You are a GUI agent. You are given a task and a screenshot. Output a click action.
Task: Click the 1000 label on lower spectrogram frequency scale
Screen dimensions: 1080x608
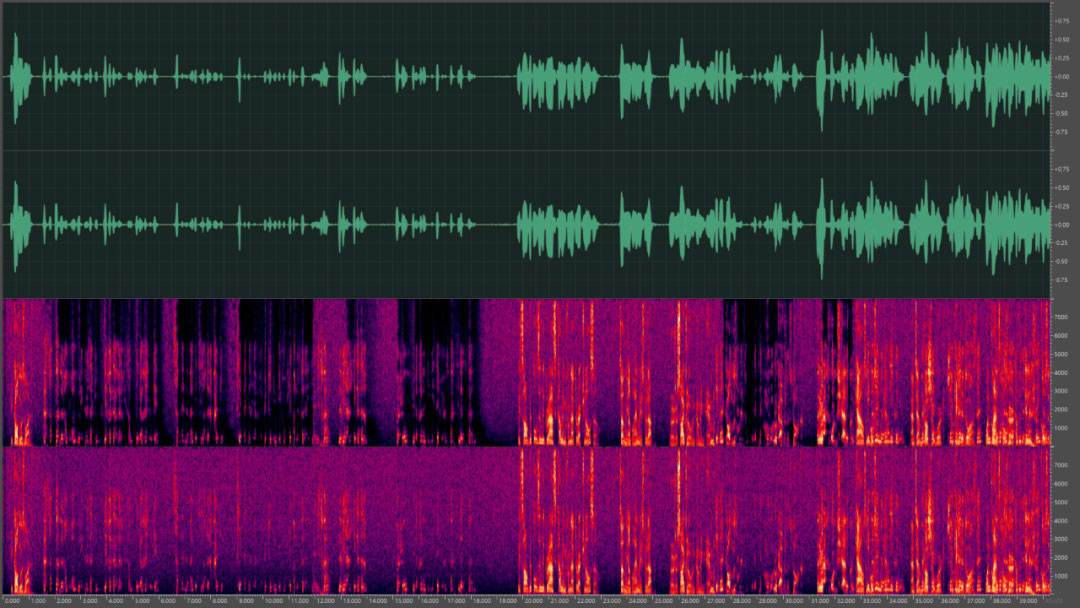coord(1062,575)
